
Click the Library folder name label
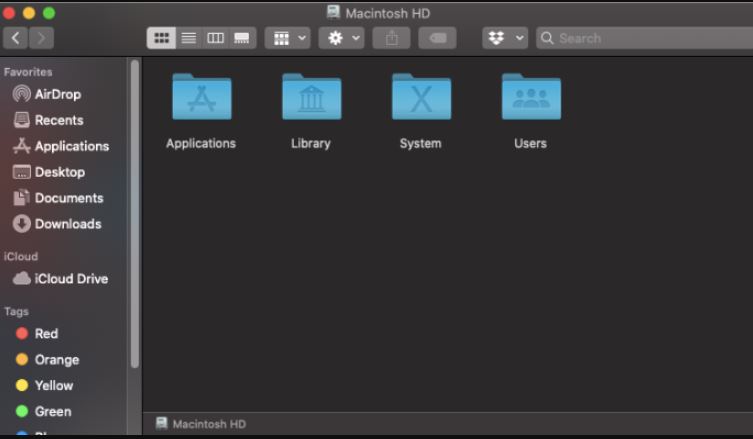pyautogui.click(x=311, y=143)
